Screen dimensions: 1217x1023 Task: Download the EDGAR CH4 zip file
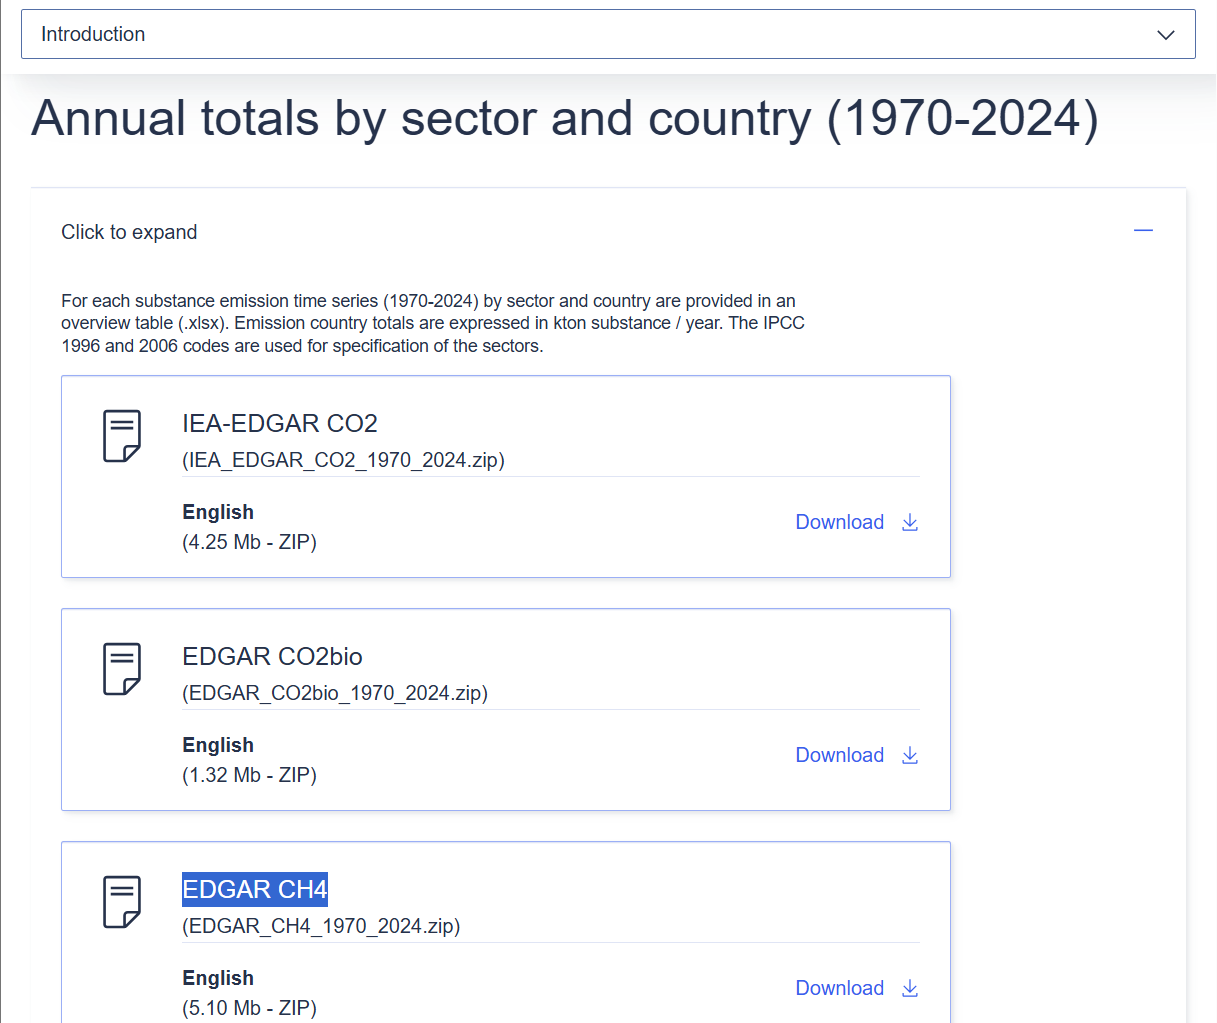pos(840,988)
